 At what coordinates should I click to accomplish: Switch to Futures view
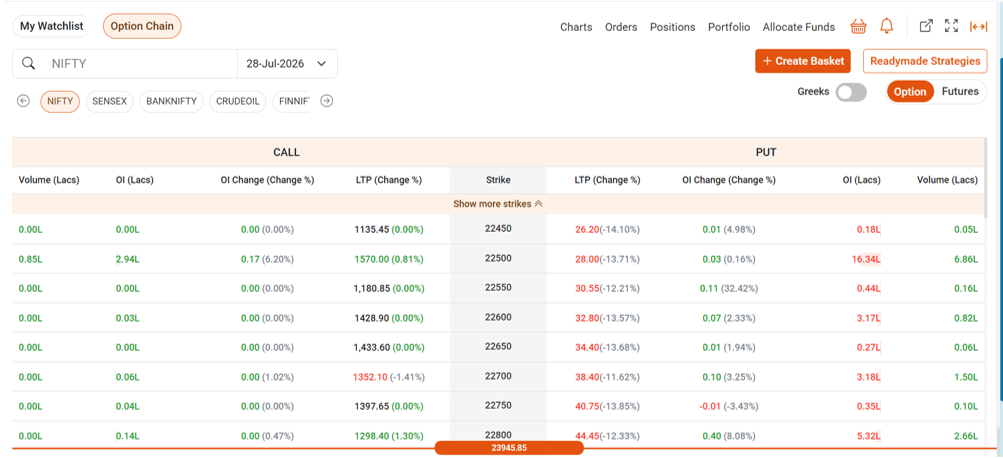click(x=960, y=91)
